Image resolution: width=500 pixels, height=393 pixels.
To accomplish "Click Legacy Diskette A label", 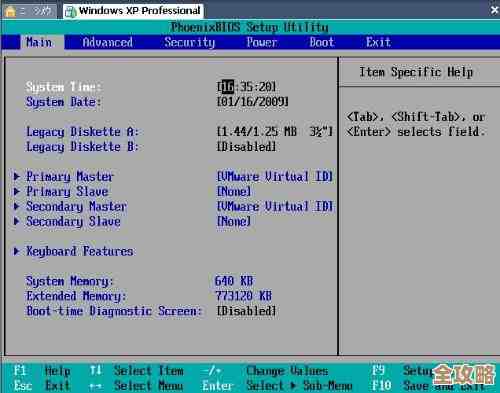I will [x=82, y=132].
